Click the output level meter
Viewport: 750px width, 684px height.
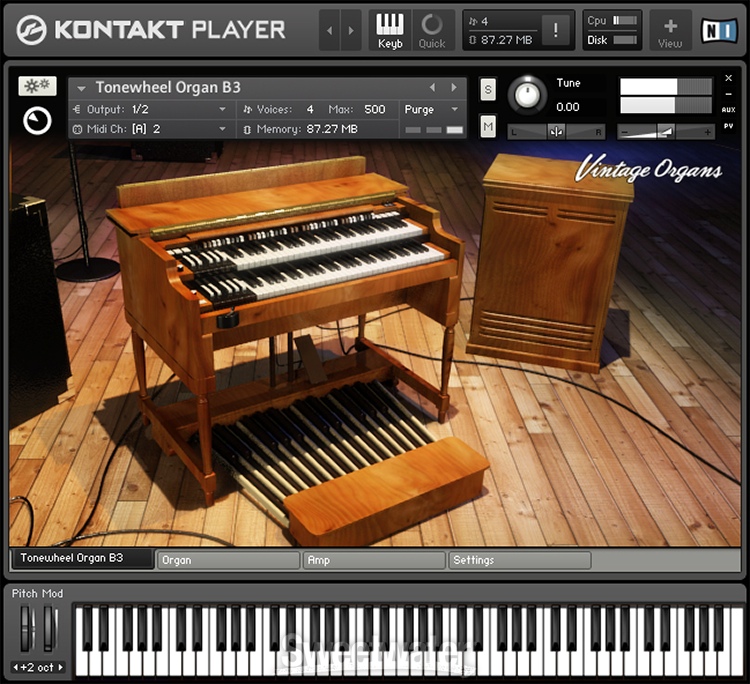point(666,96)
